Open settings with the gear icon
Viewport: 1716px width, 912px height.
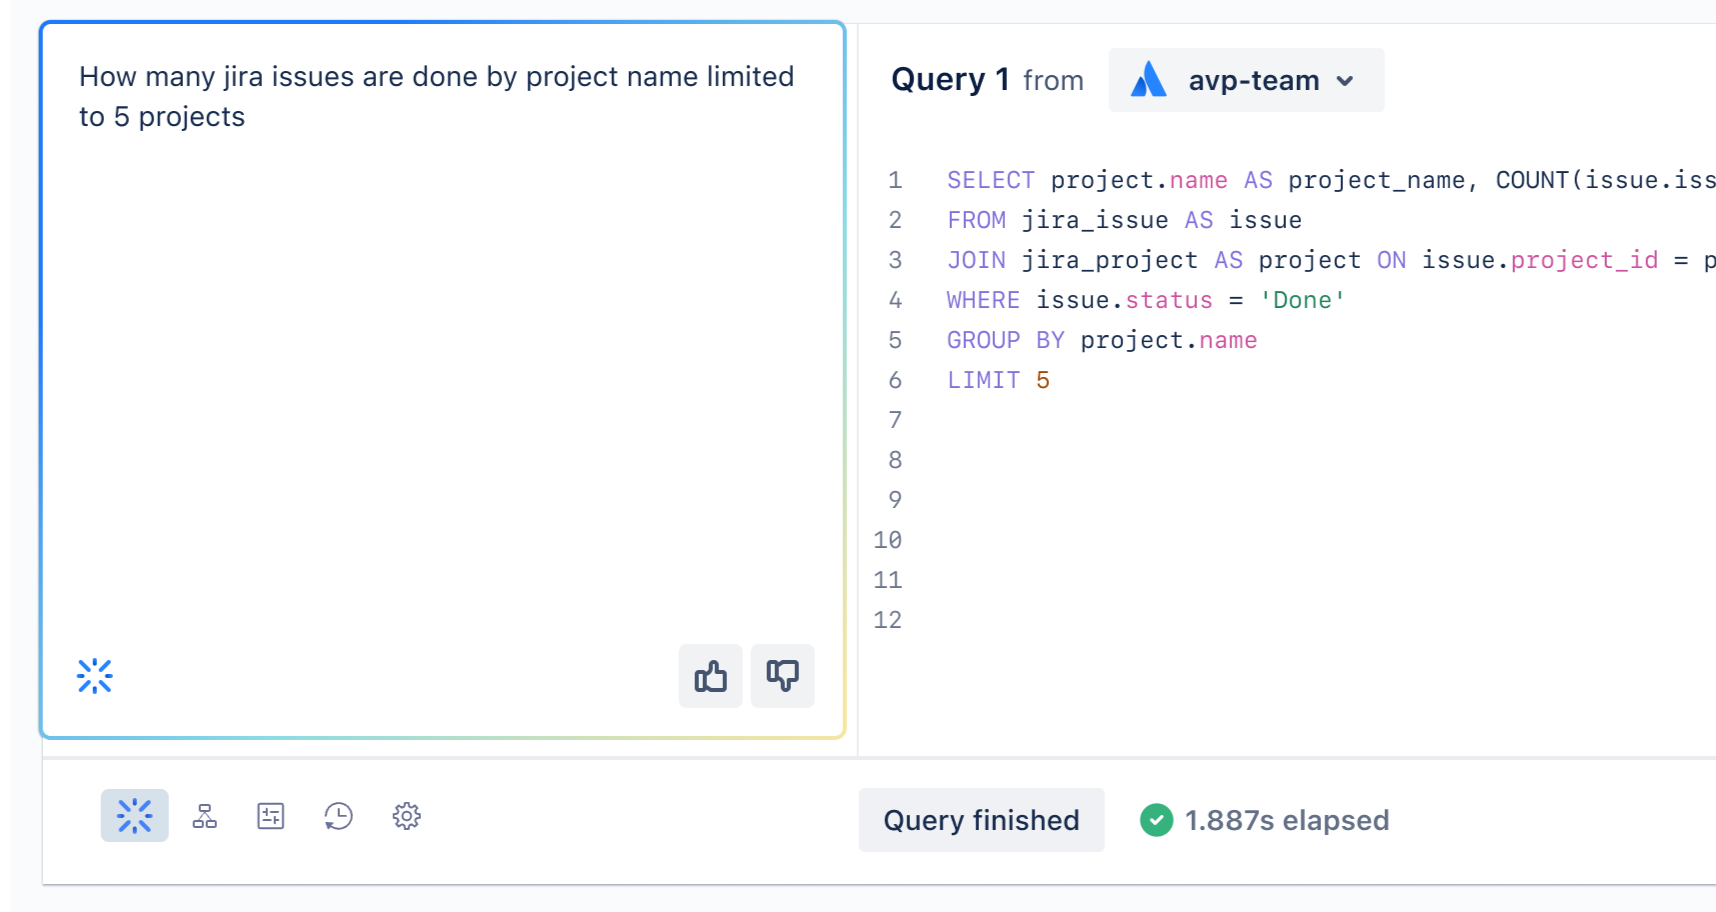(406, 816)
